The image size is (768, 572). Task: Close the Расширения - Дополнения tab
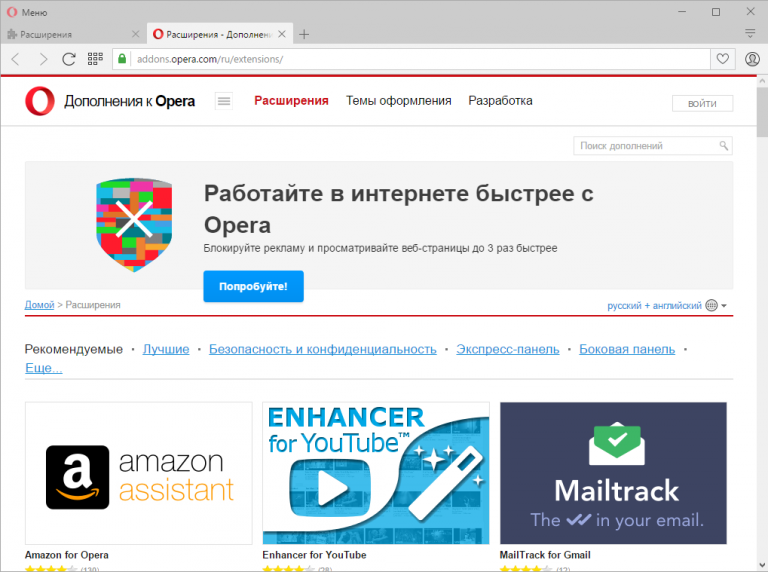click(x=282, y=34)
